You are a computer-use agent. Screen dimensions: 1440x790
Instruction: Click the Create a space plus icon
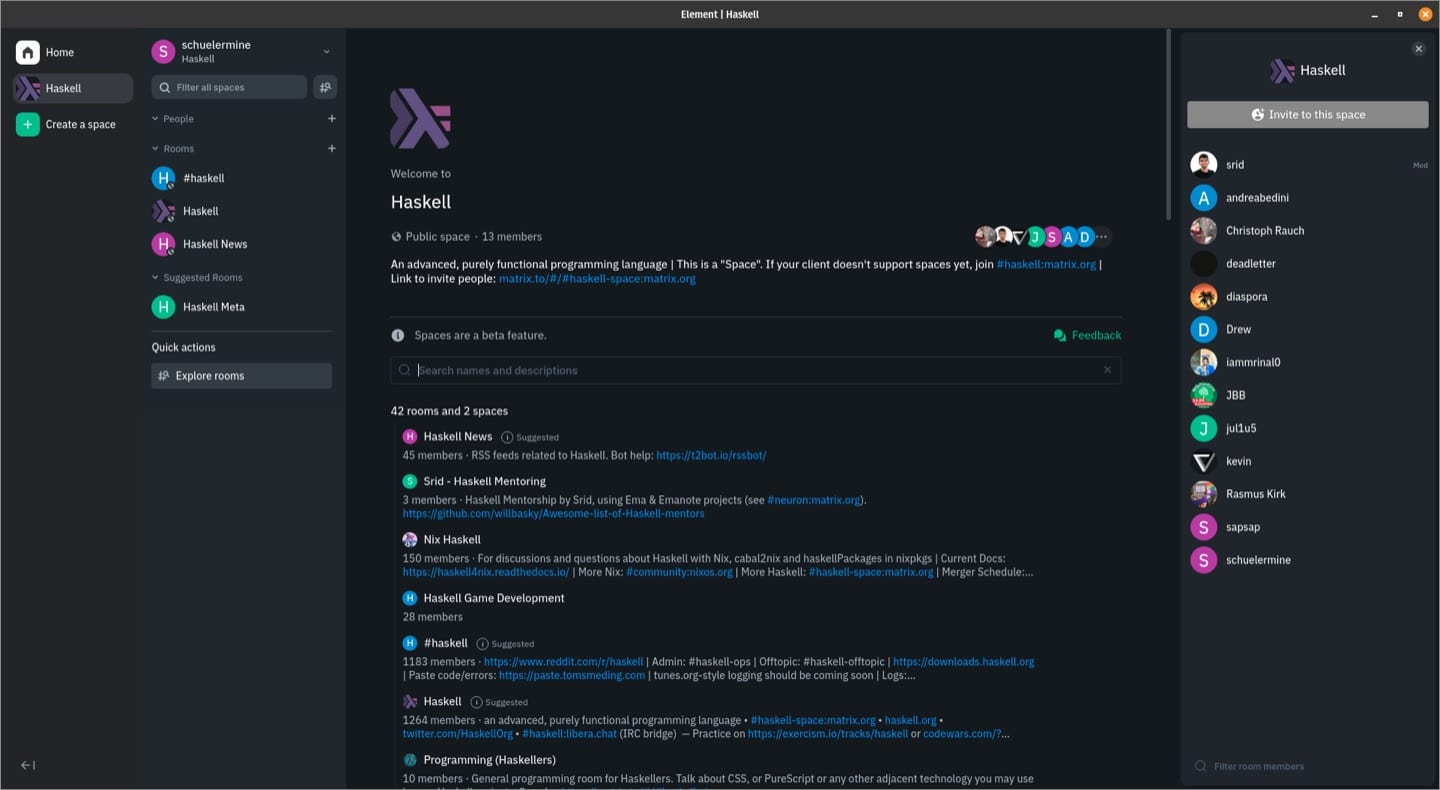click(x=28, y=124)
